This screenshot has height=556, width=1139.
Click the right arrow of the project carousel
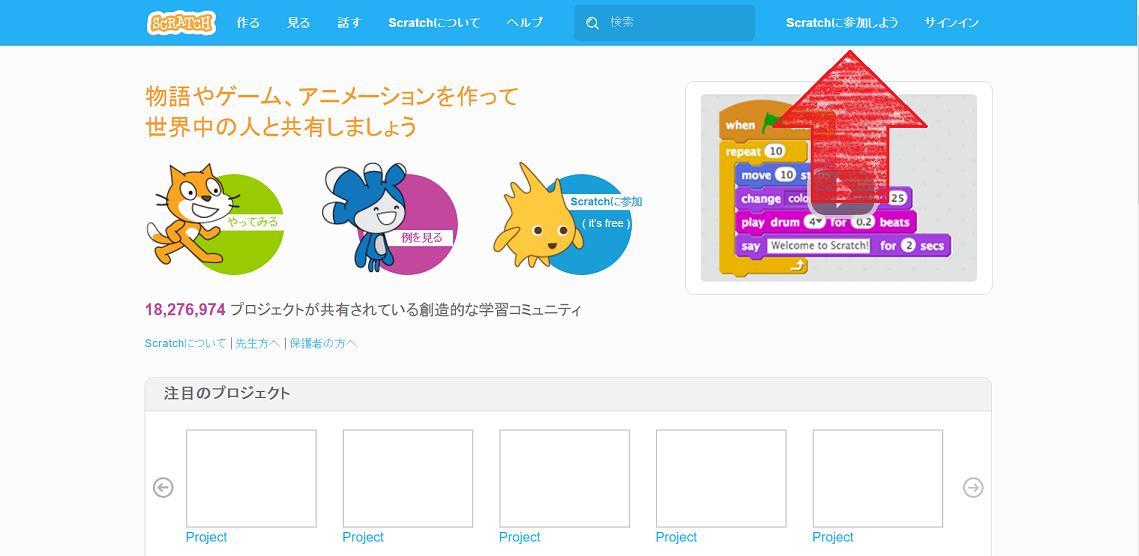coord(973,487)
